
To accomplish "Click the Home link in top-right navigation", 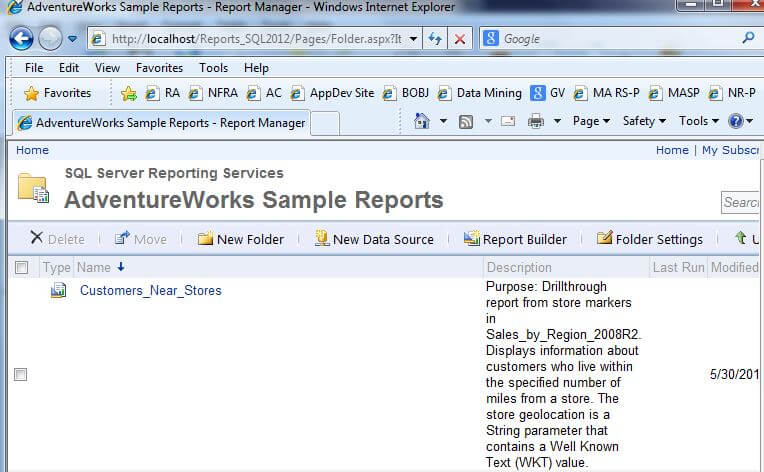I will coord(672,150).
